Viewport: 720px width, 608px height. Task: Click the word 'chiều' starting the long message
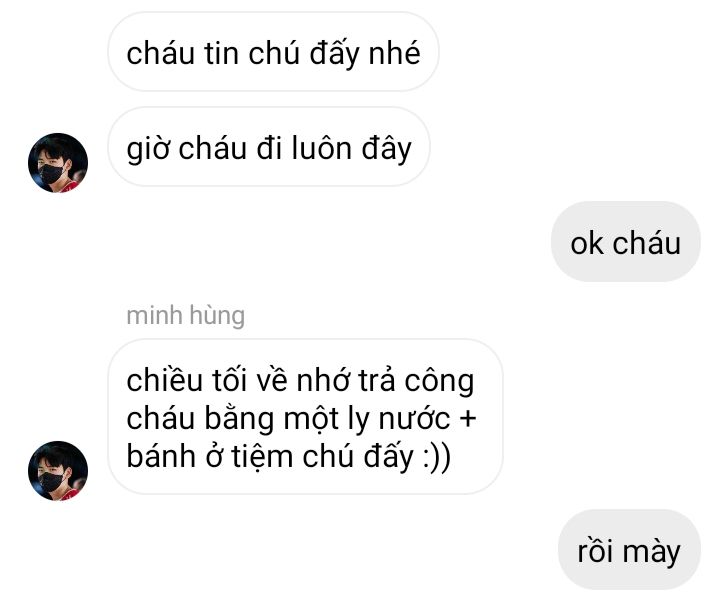click(164, 380)
